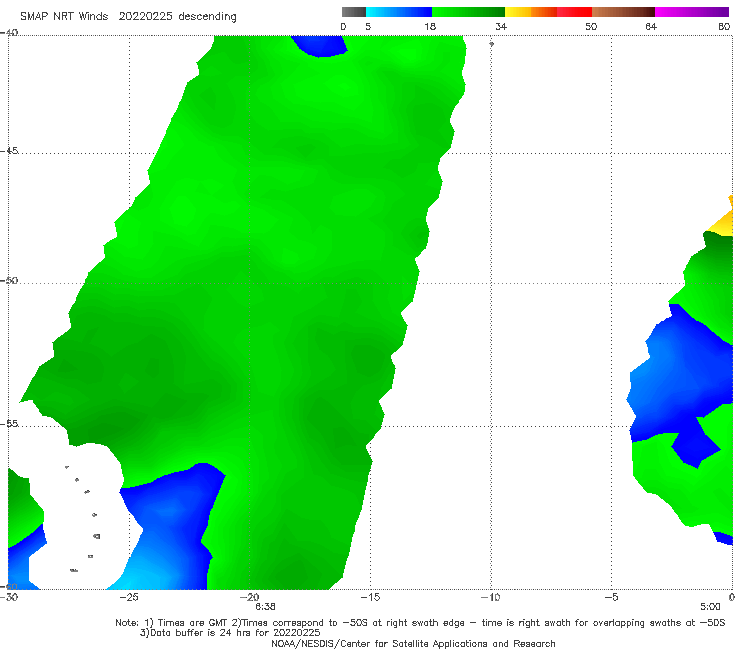The height and width of the screenshot is (650, 740).
Task: Pick the yellow-to-red 34–50 colorbar segment
Action: [548, 12]
